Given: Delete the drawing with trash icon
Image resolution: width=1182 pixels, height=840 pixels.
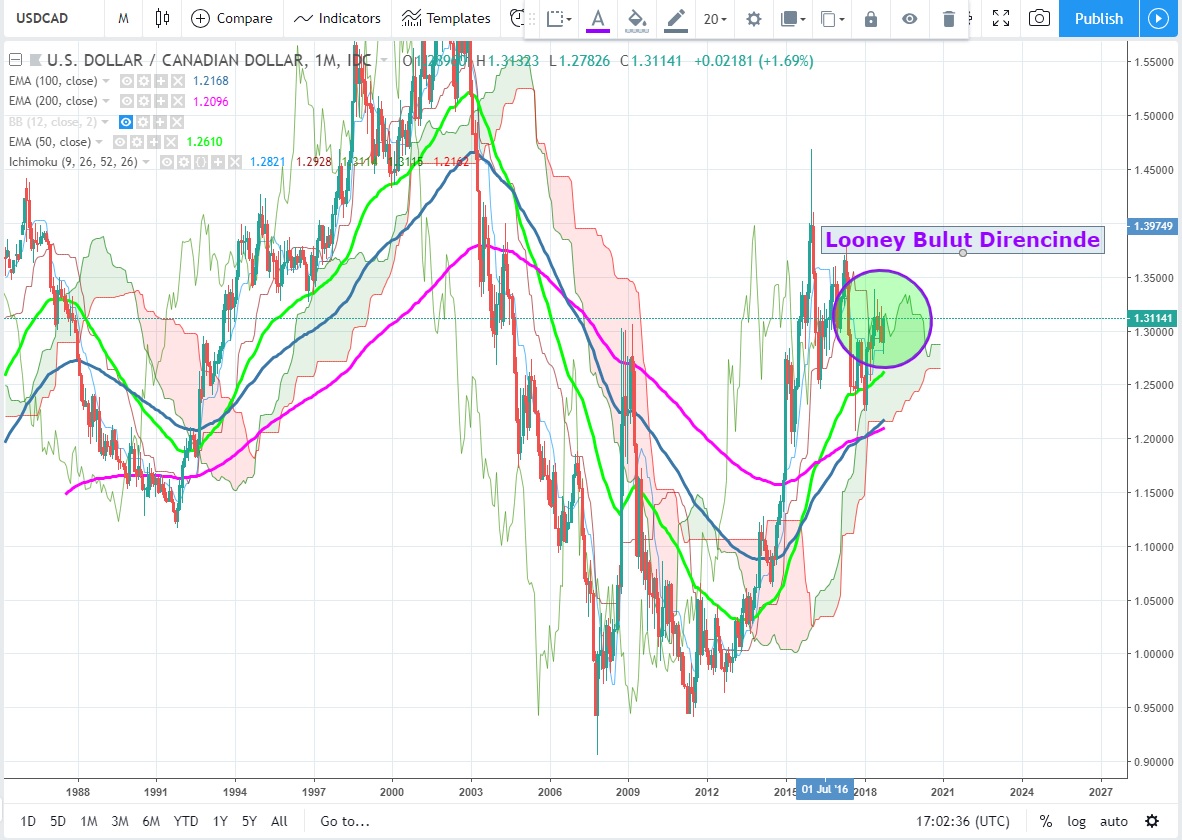Looking at the screenshot, I should tap(949, 19).
